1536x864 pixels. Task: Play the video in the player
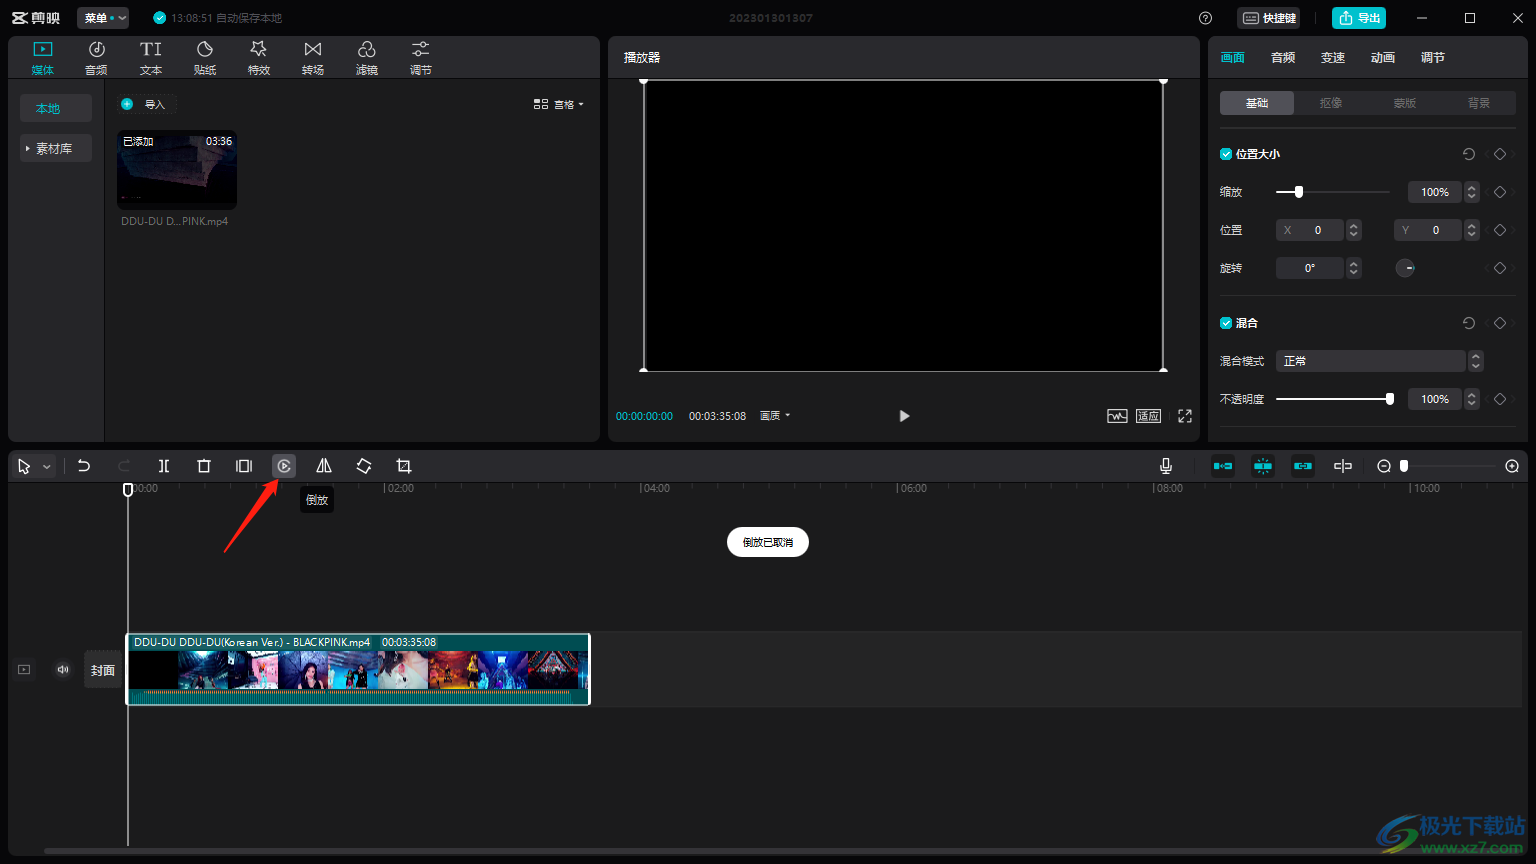pos(904,416)
